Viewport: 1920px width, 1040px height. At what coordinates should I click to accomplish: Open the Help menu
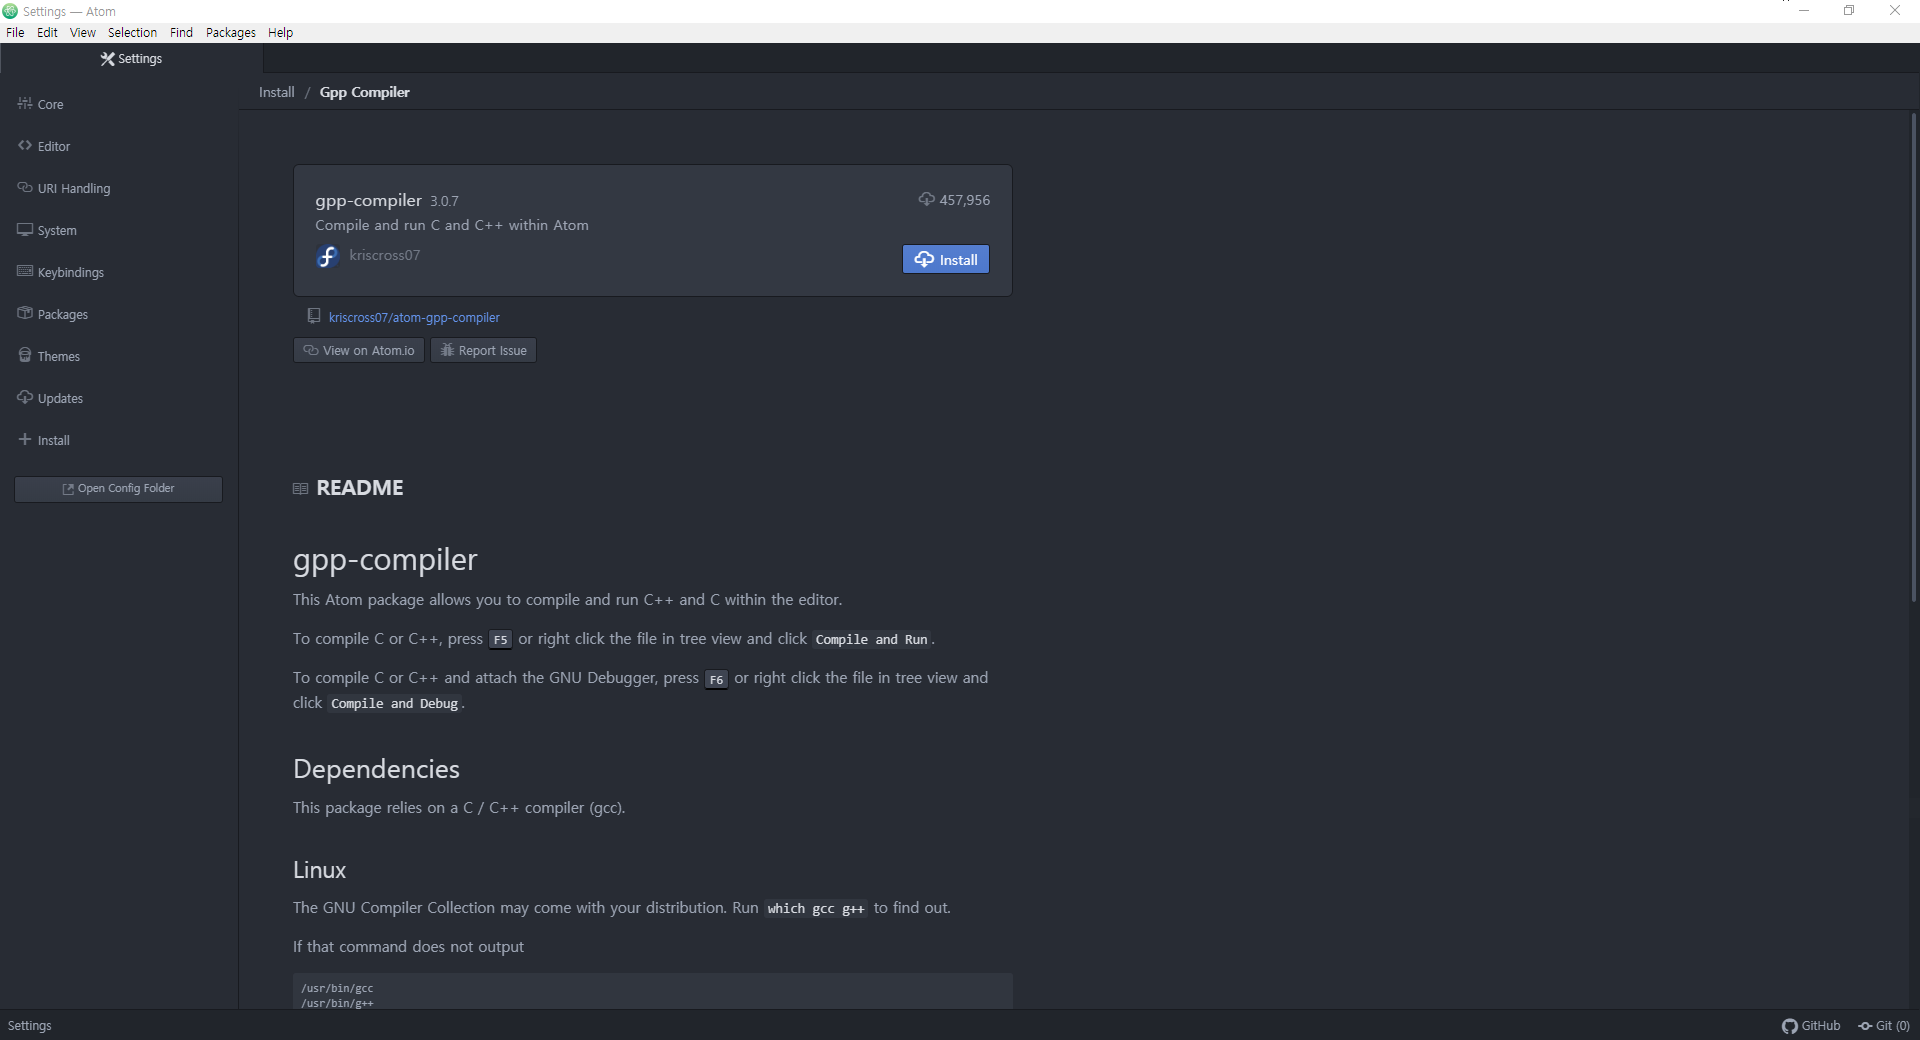pos(281,33)
